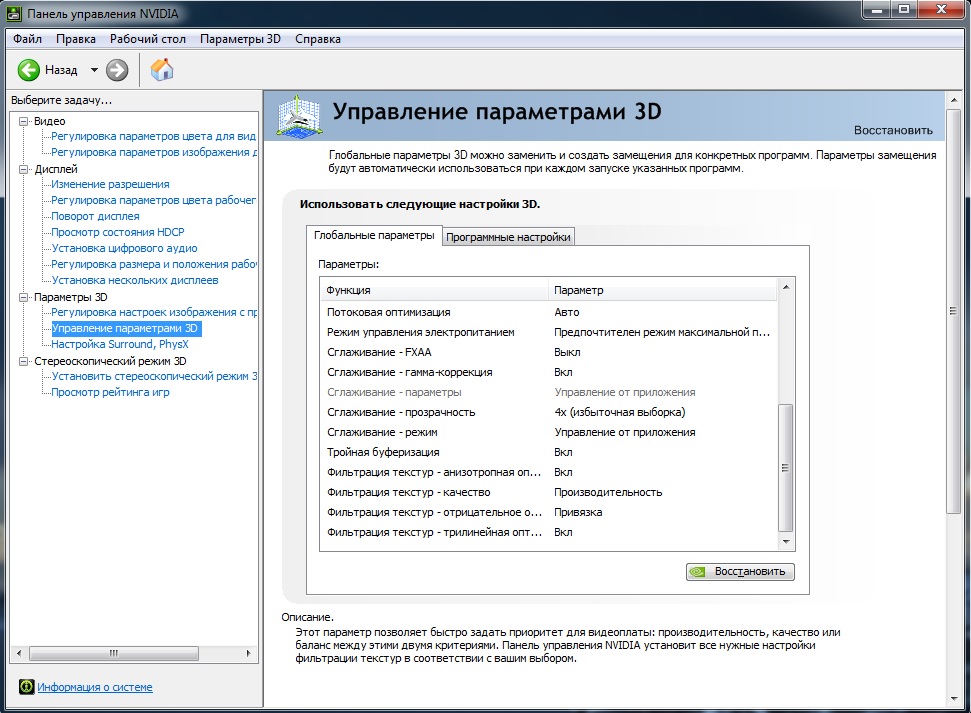Screen dimensions: 971x713
Task: Select Потоковая оптимизация row
Action: click(549, 312)
